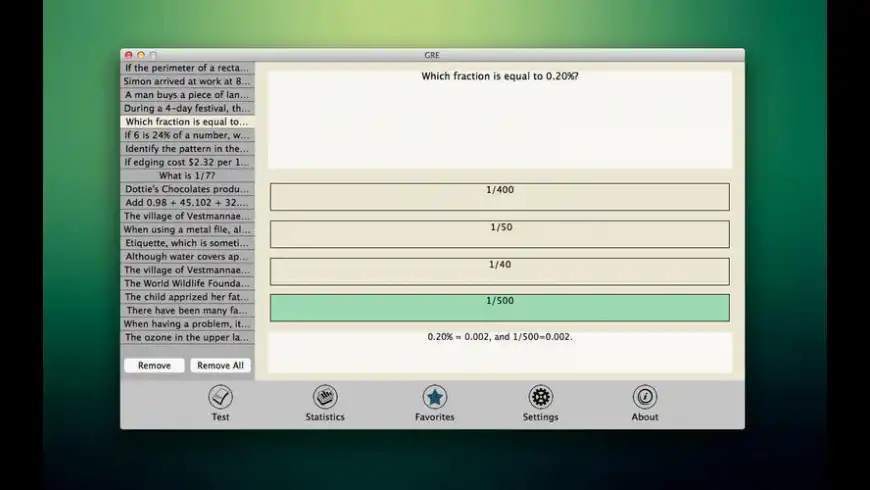This screenshot has width=870, height=490.
Task: Select 'The child apprized her fat...' question
Action: [188, 297]
